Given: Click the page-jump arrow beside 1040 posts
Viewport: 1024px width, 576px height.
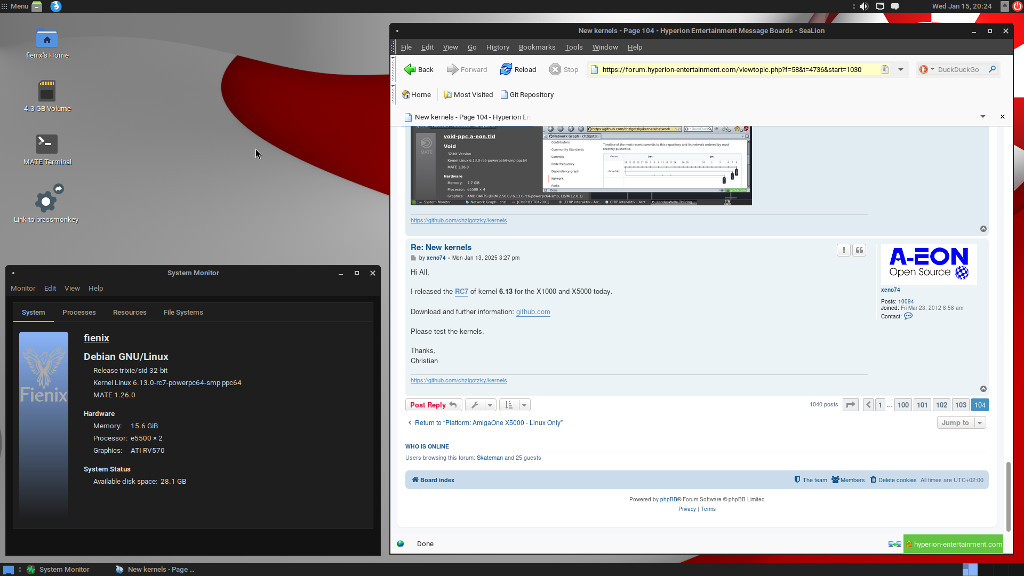Looking at the screenshot, I should (850, 405).
